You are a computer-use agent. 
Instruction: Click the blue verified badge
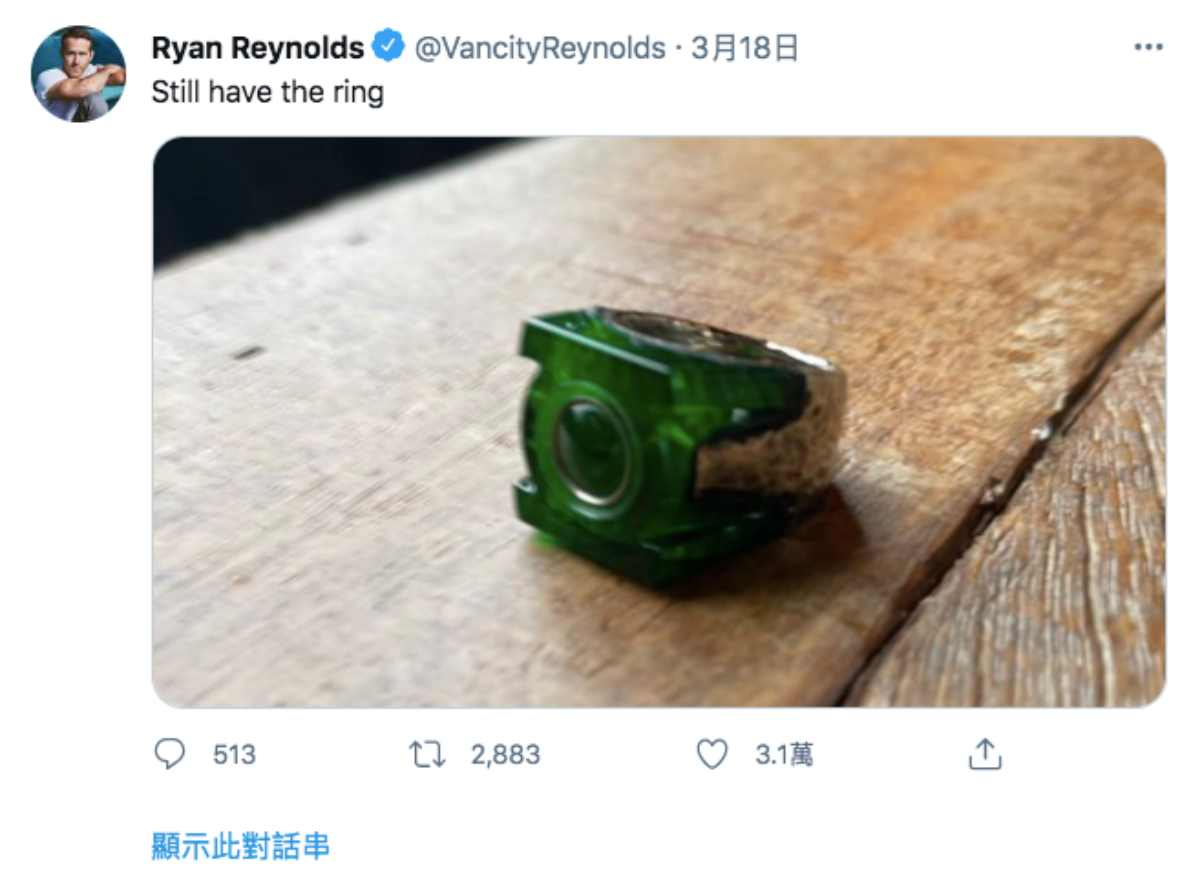tap(388, 47)
